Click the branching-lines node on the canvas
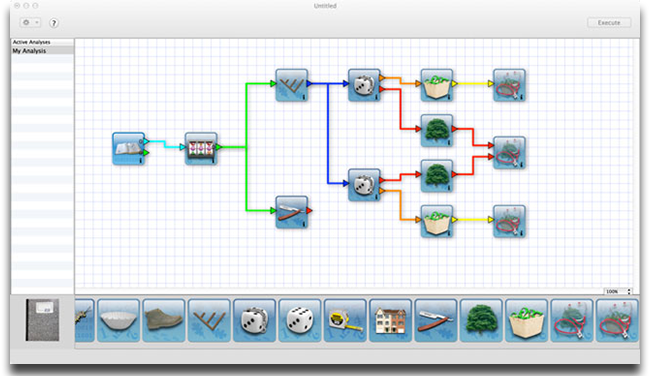650x376 pixels. pos(291,85)
